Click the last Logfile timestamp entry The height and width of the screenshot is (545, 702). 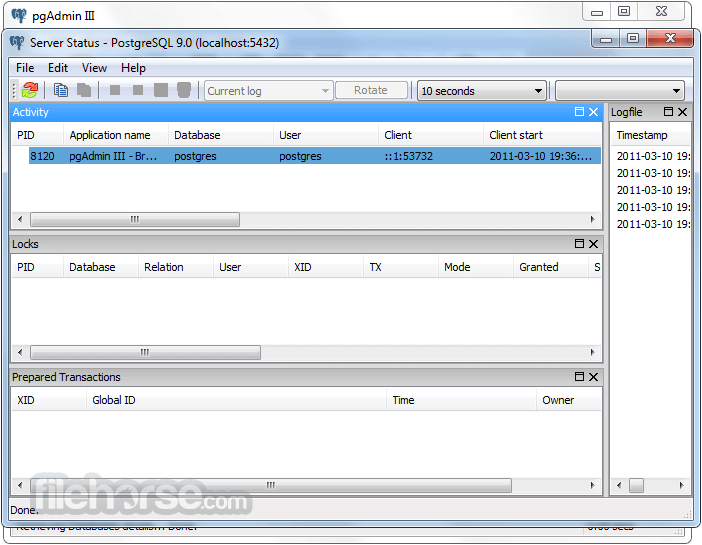pyautogui.click(x=653, y=224)
